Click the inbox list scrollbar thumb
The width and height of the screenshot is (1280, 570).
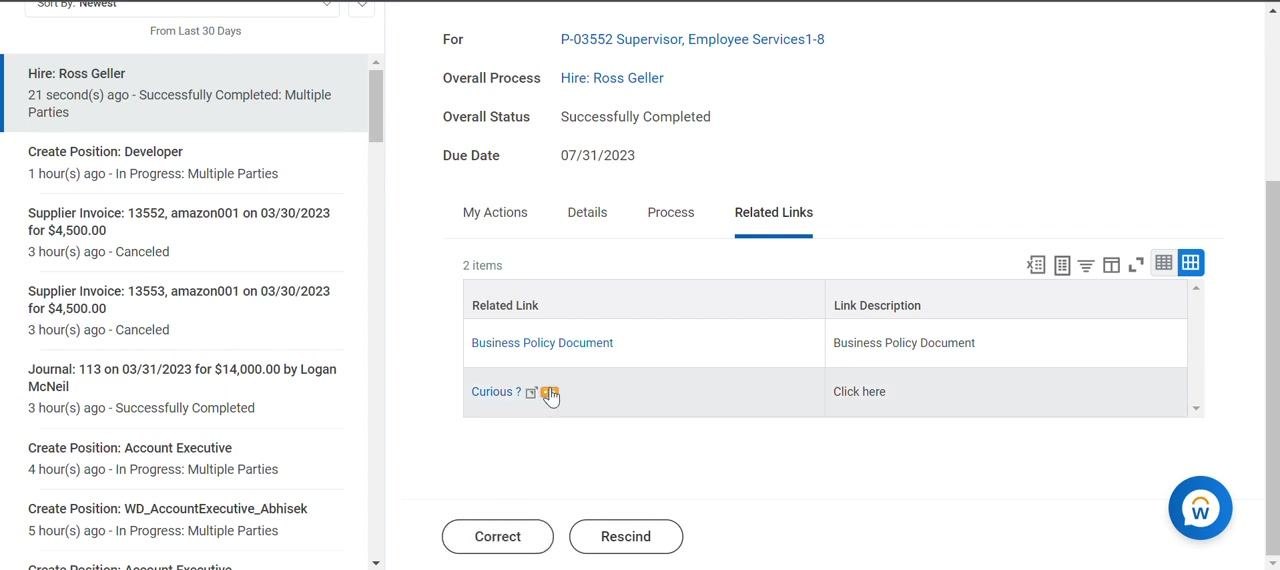point(376,106)
